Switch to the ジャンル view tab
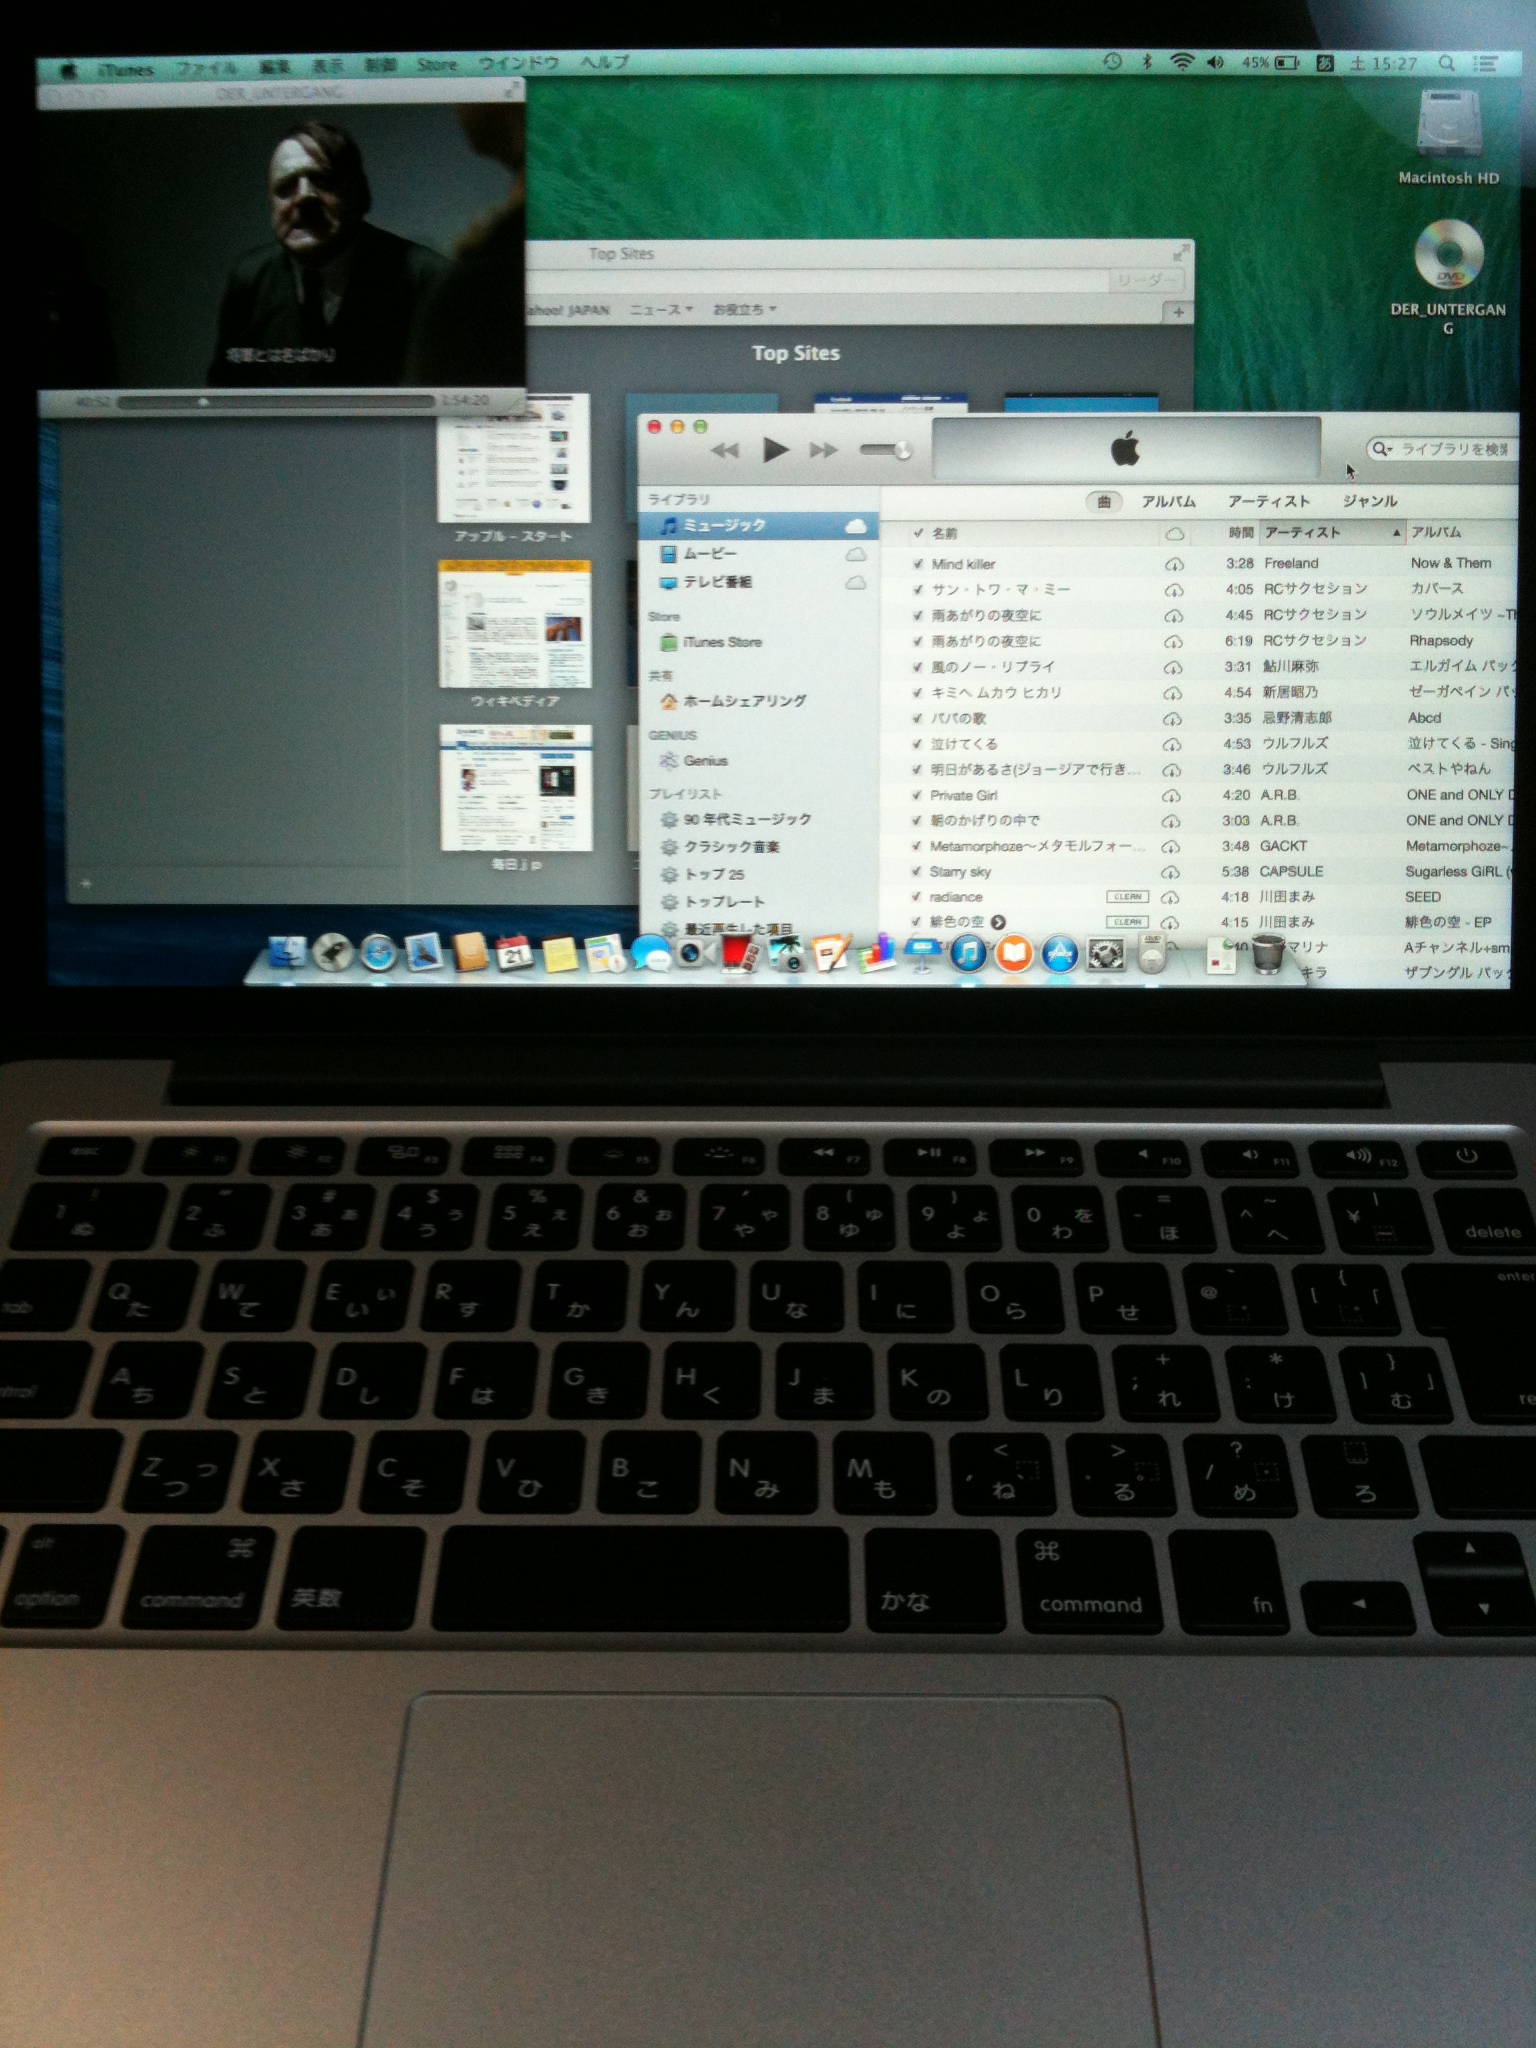This screenshot has width=1536, height=2048. (x=1370, y=501)
